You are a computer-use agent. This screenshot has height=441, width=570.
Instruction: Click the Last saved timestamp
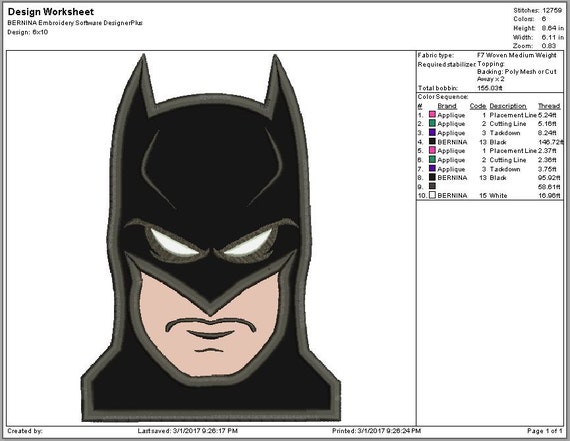(188, 431)
